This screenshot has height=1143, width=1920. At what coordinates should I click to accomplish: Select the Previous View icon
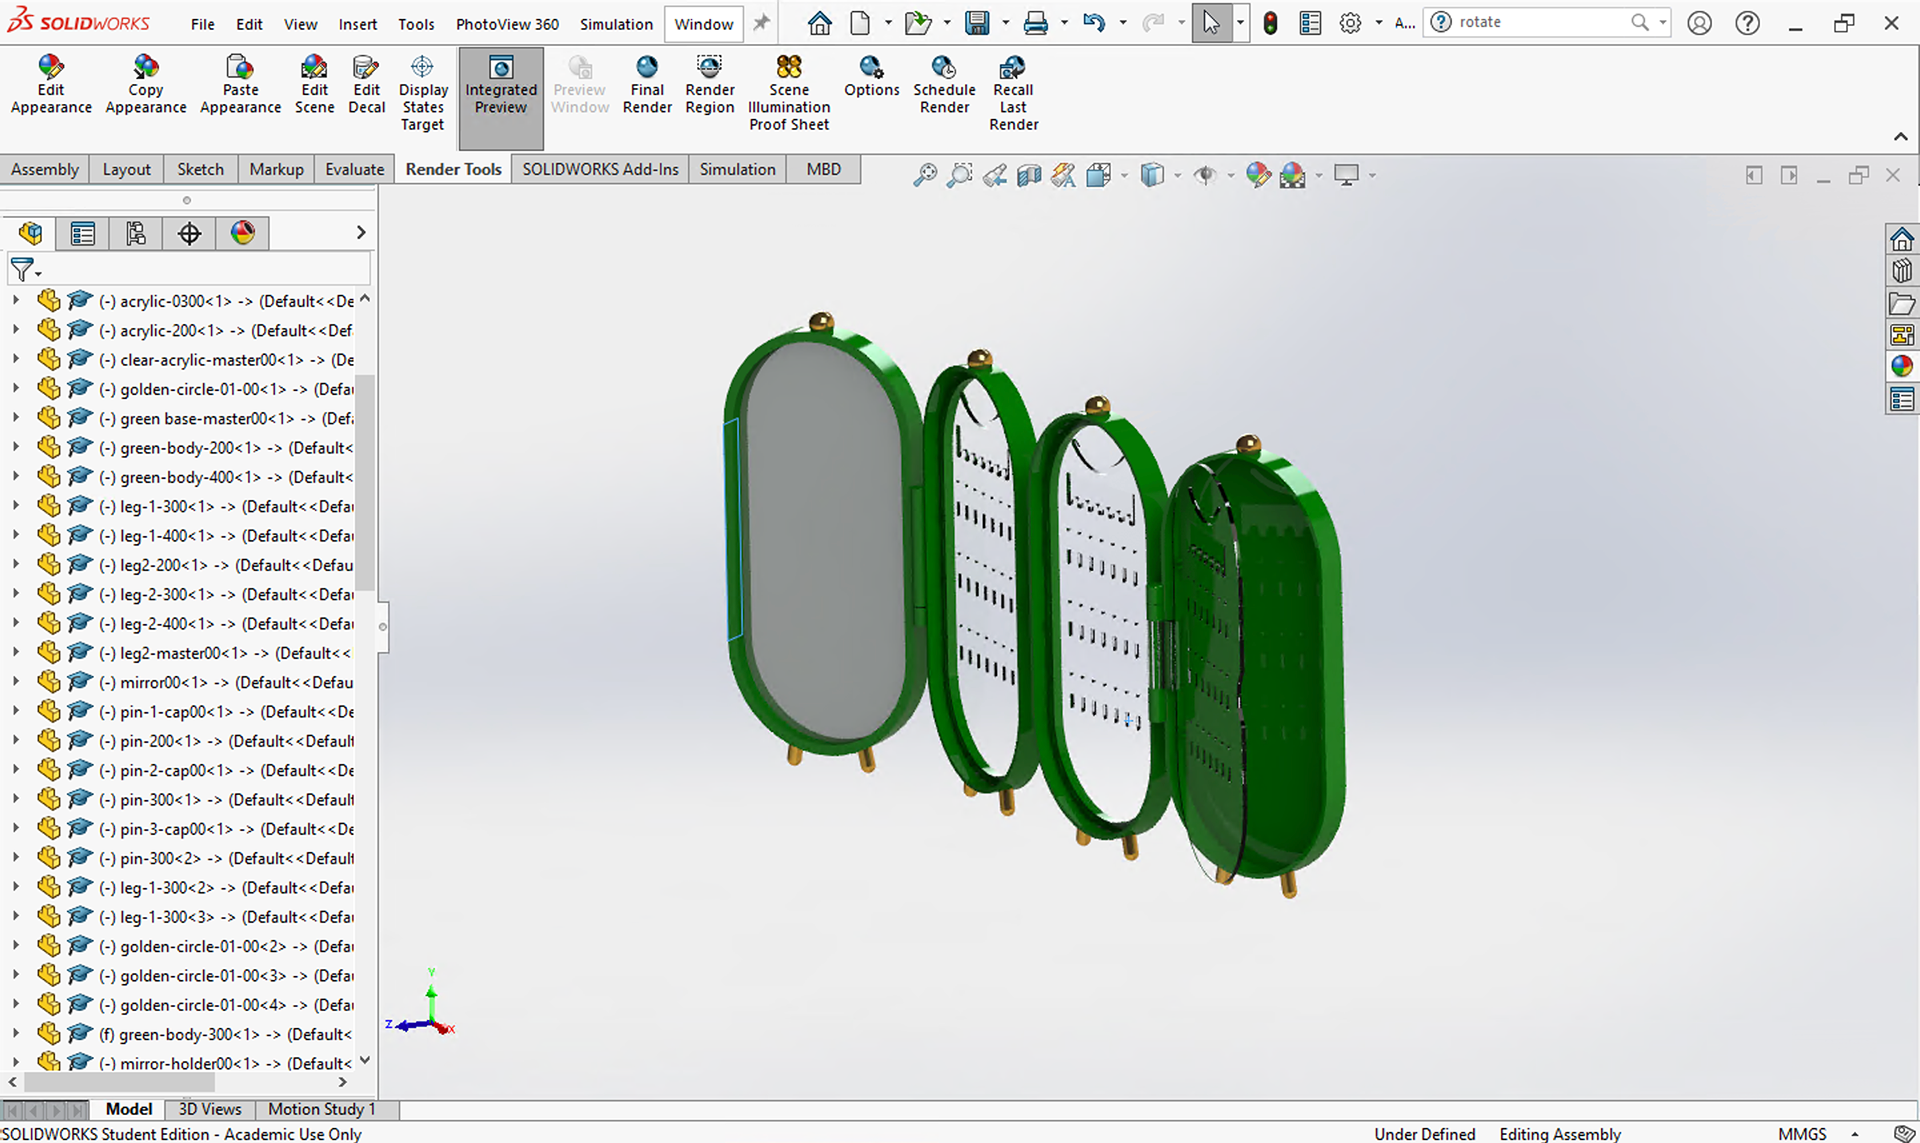[x=994, y=175]
